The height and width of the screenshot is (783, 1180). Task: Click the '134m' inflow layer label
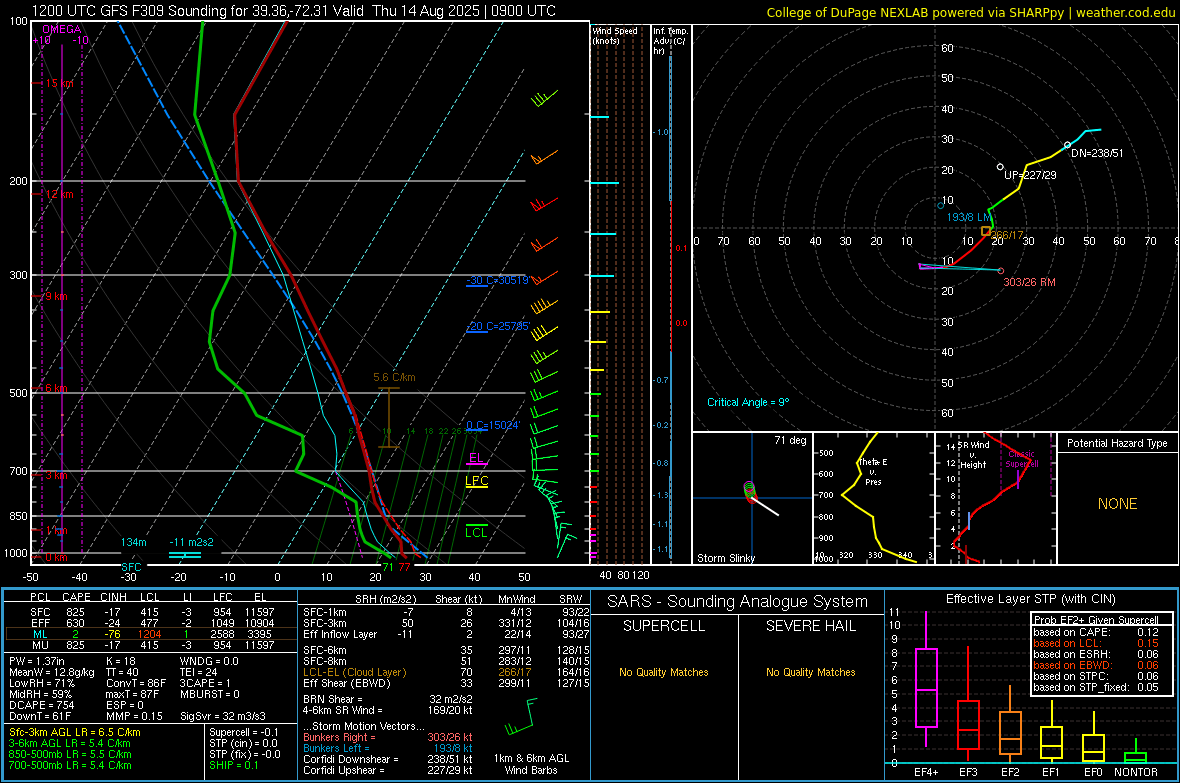pos(133,542)
